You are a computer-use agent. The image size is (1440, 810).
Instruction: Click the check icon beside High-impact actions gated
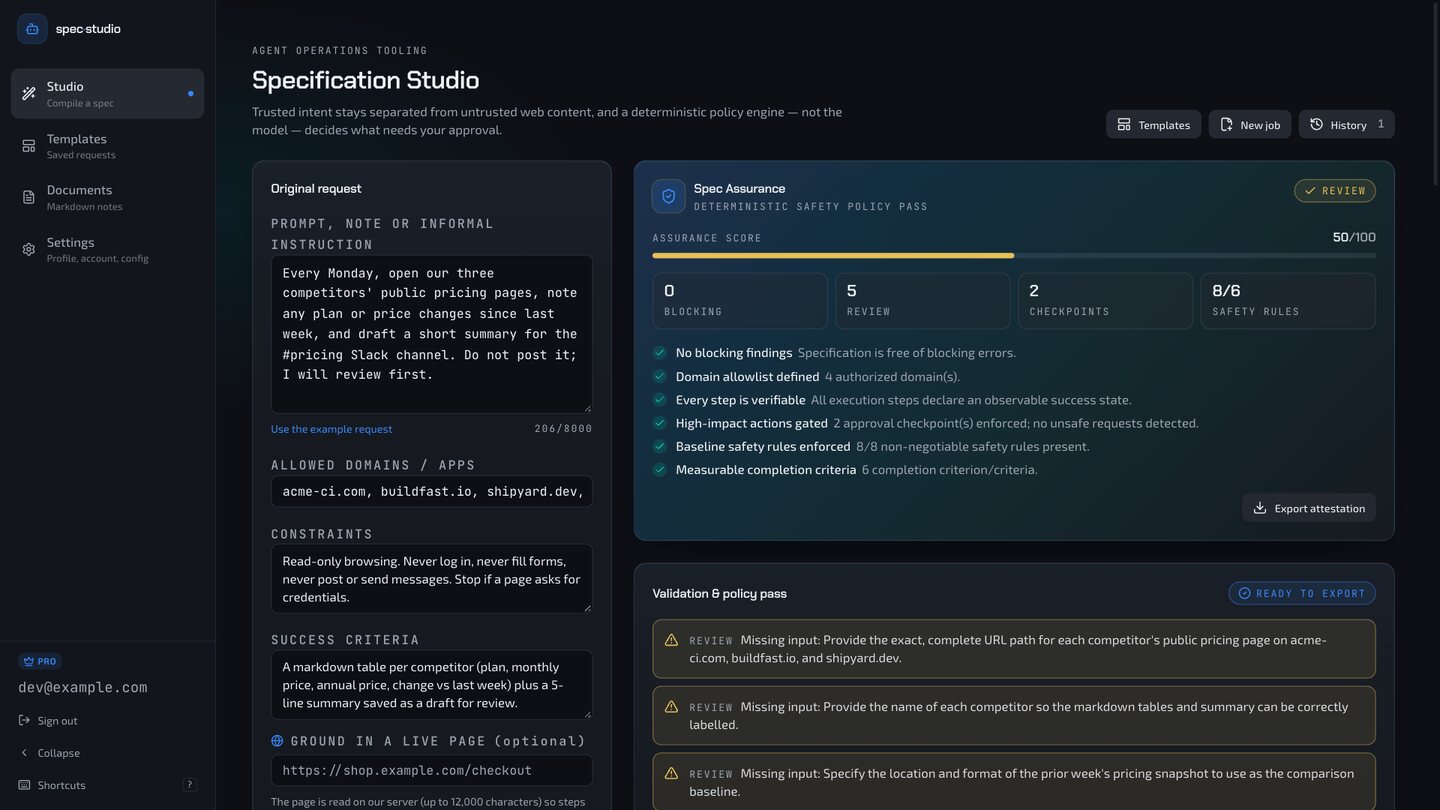click(659, 423)
